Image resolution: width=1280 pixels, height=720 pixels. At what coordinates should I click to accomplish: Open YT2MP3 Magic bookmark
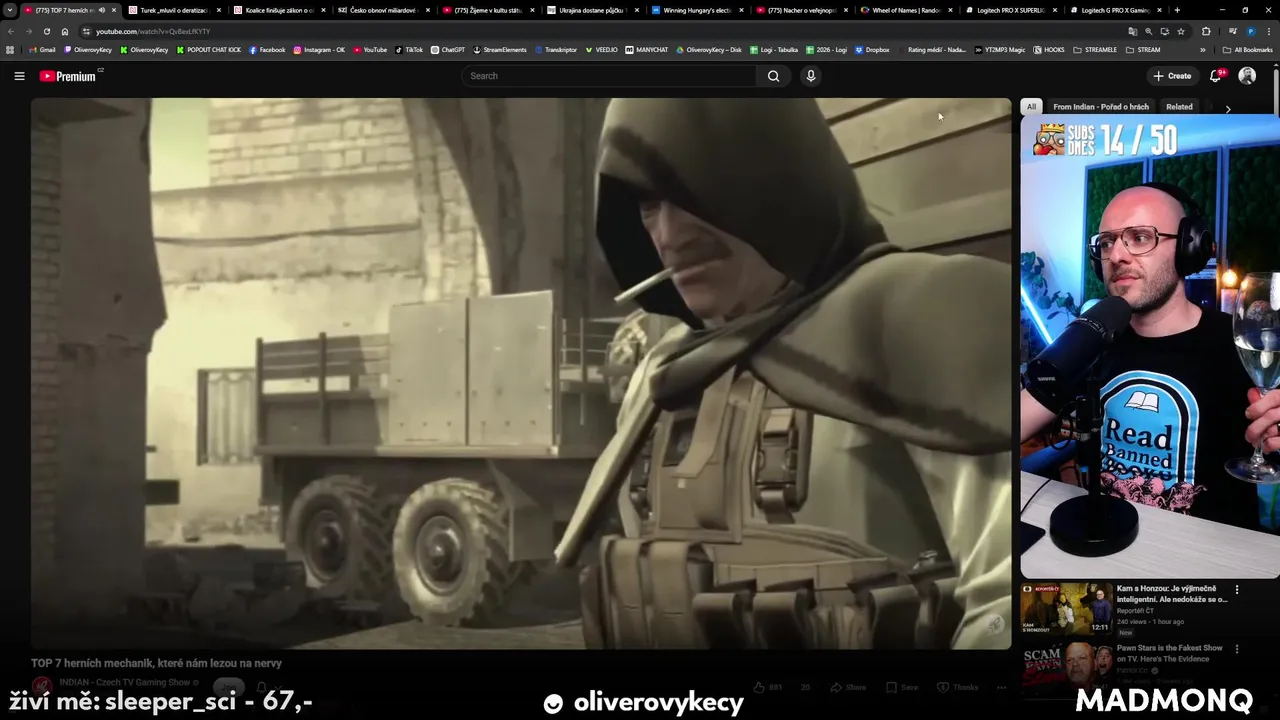point(1001,50)
